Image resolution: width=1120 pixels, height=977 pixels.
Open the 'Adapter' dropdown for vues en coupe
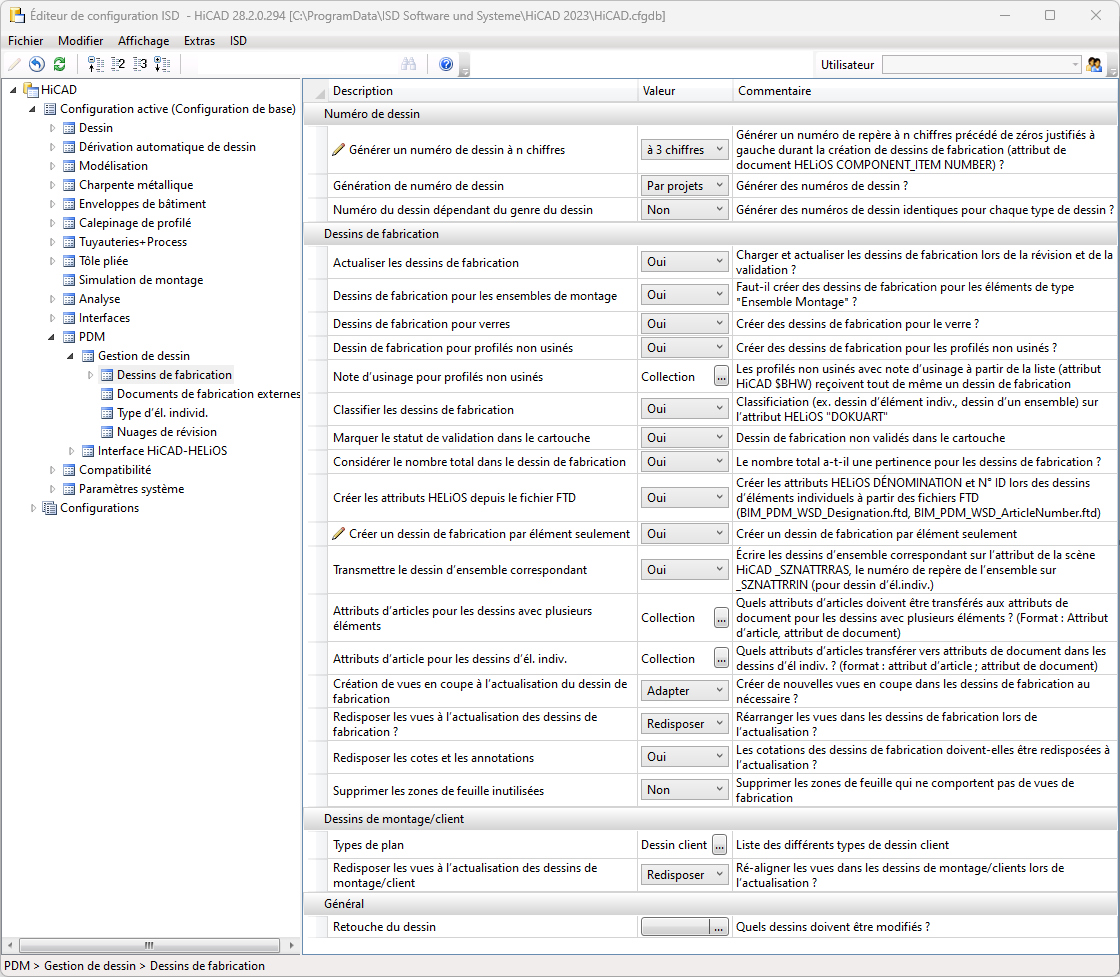pos(684,691)
